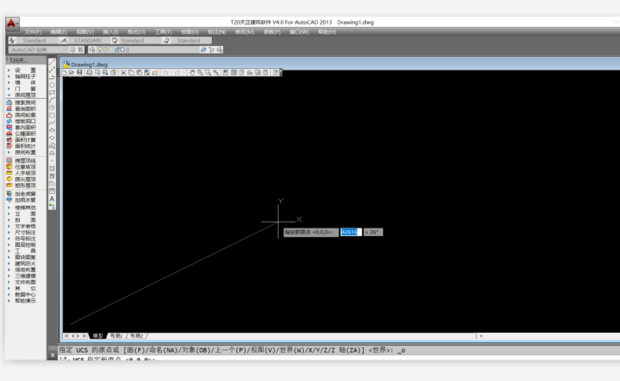Open the Layer Properties Manager icon
The image size is (620, 381).
pos(92,50)
